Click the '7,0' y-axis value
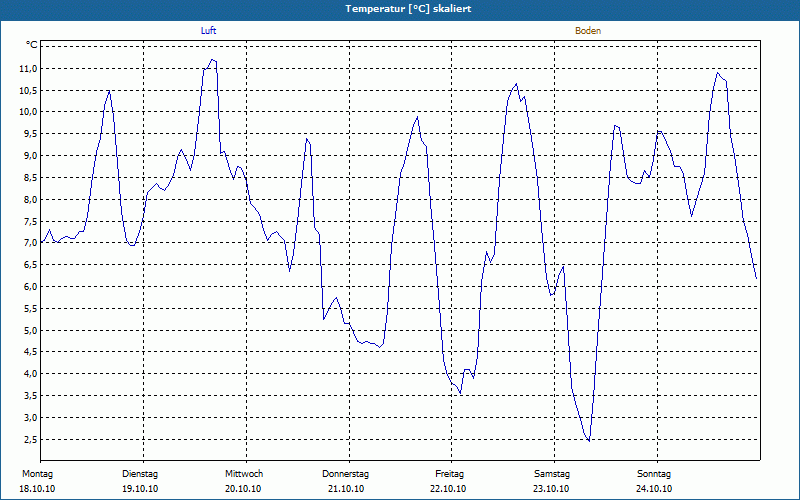This screenshot has height=500, width=800. tap(30, 243)
